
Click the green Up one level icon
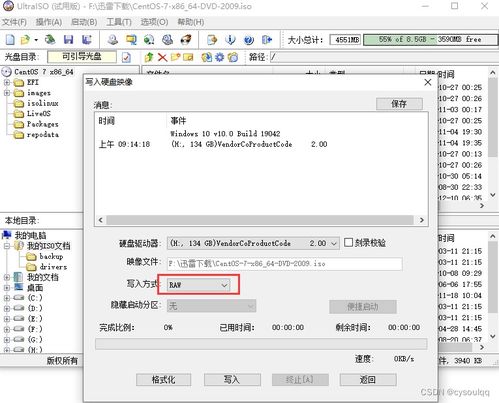tap(149, 57)
